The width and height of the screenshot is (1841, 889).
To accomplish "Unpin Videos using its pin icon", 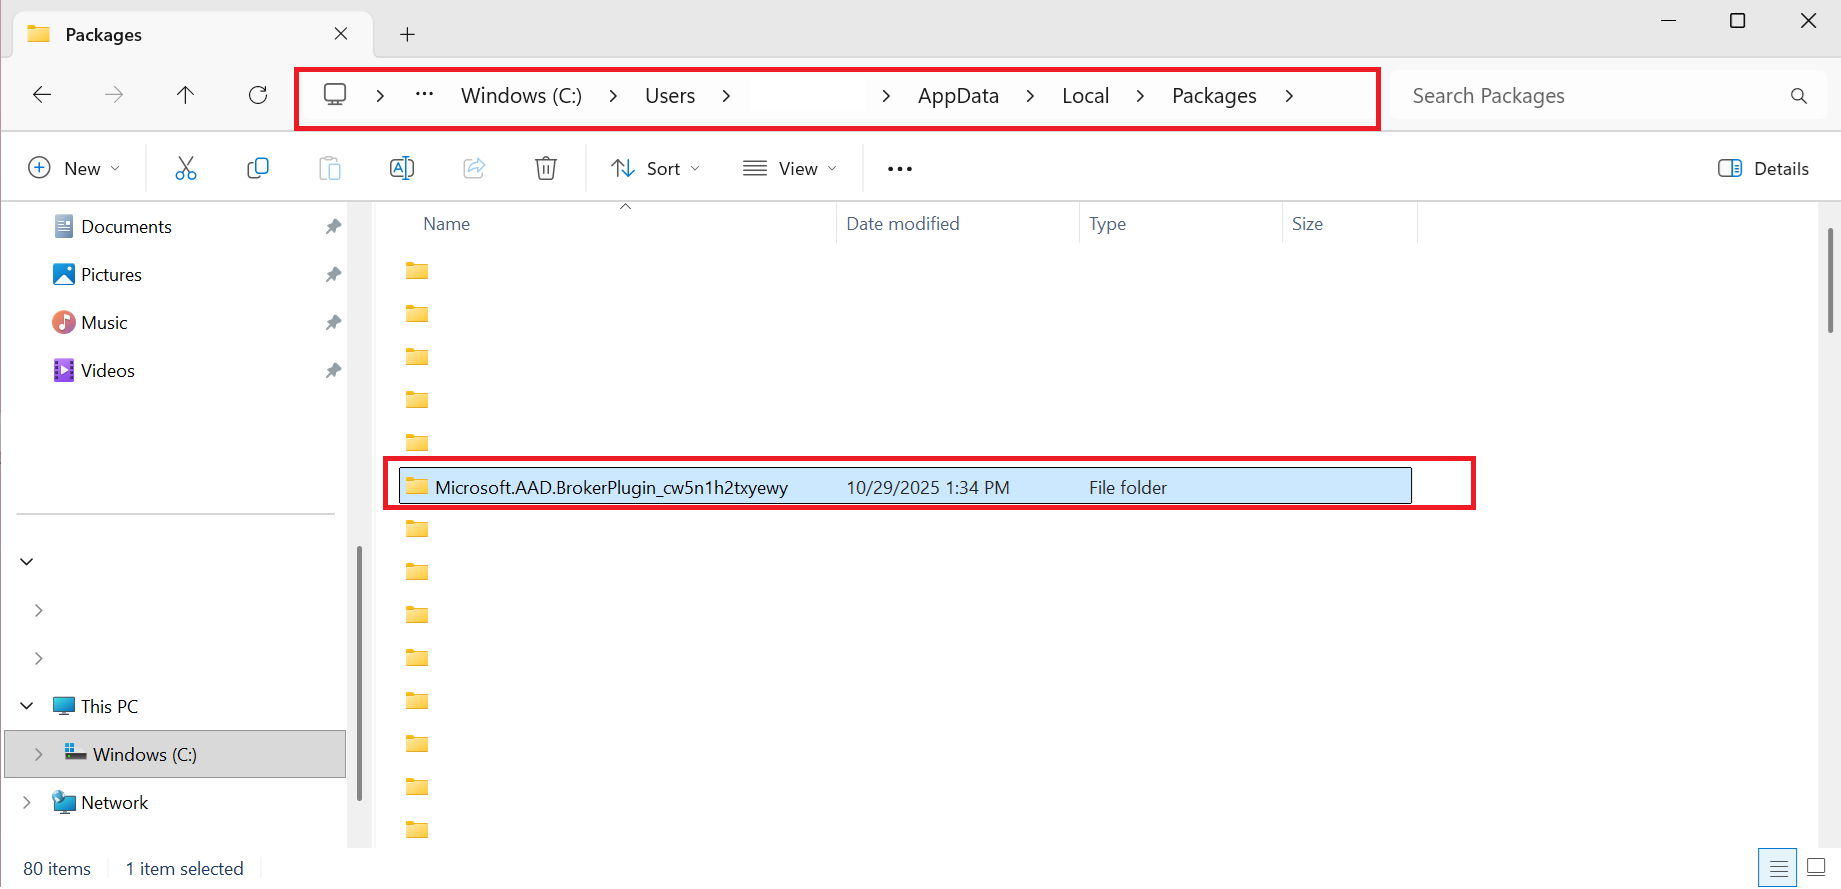I will click(333, 371).
